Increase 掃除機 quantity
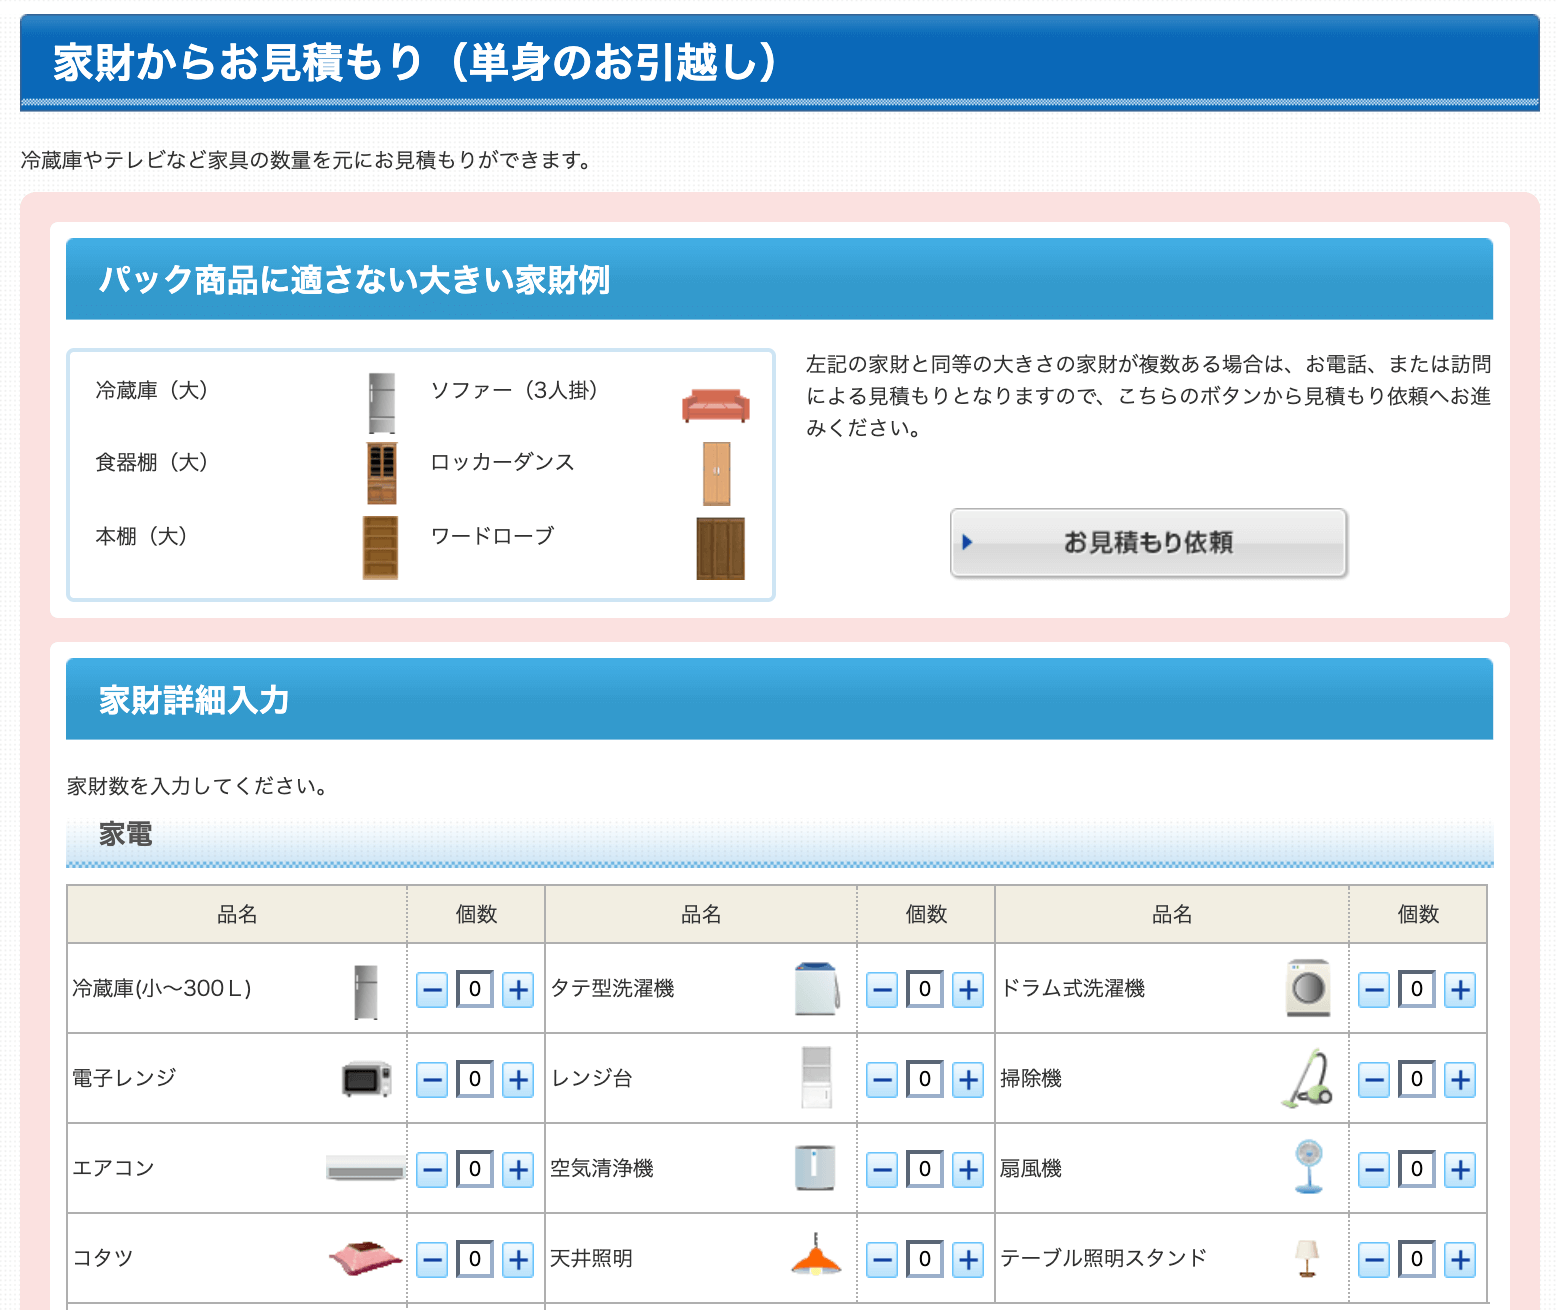This screenshot has width=1556, height=1310. 1460,1080
